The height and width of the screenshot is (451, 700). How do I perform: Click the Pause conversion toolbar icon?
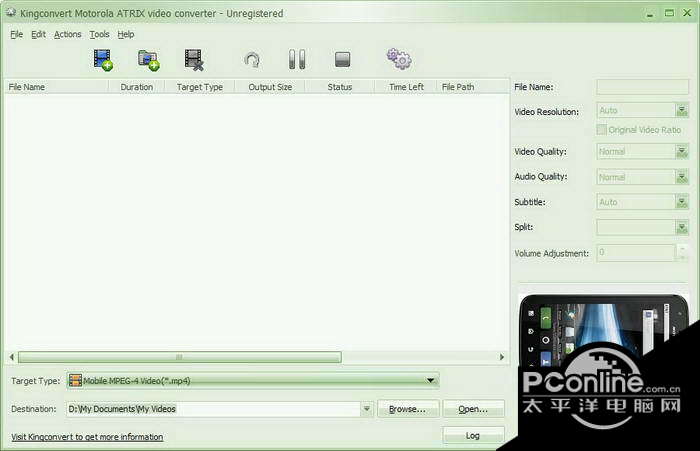[x=297, y=59]
